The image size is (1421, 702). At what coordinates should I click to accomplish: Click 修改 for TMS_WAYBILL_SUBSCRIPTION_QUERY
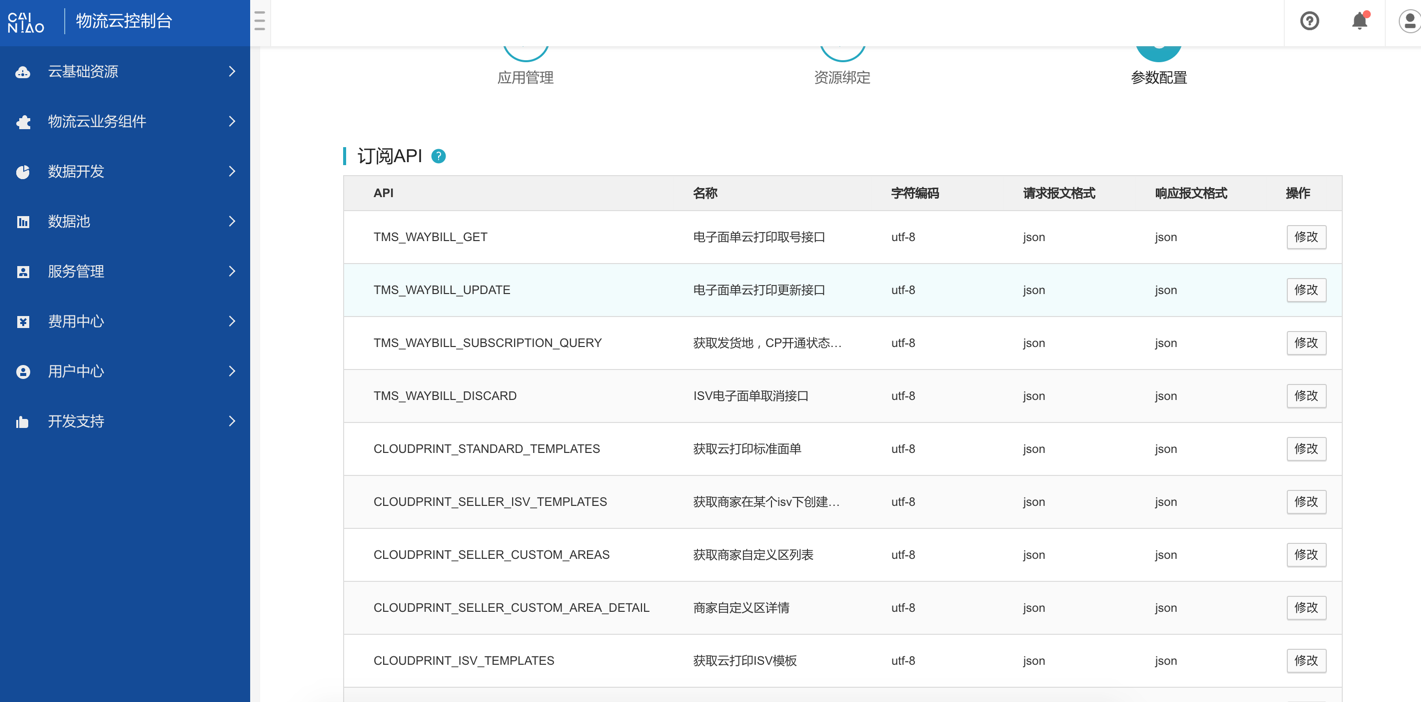tap(1306, 343)
